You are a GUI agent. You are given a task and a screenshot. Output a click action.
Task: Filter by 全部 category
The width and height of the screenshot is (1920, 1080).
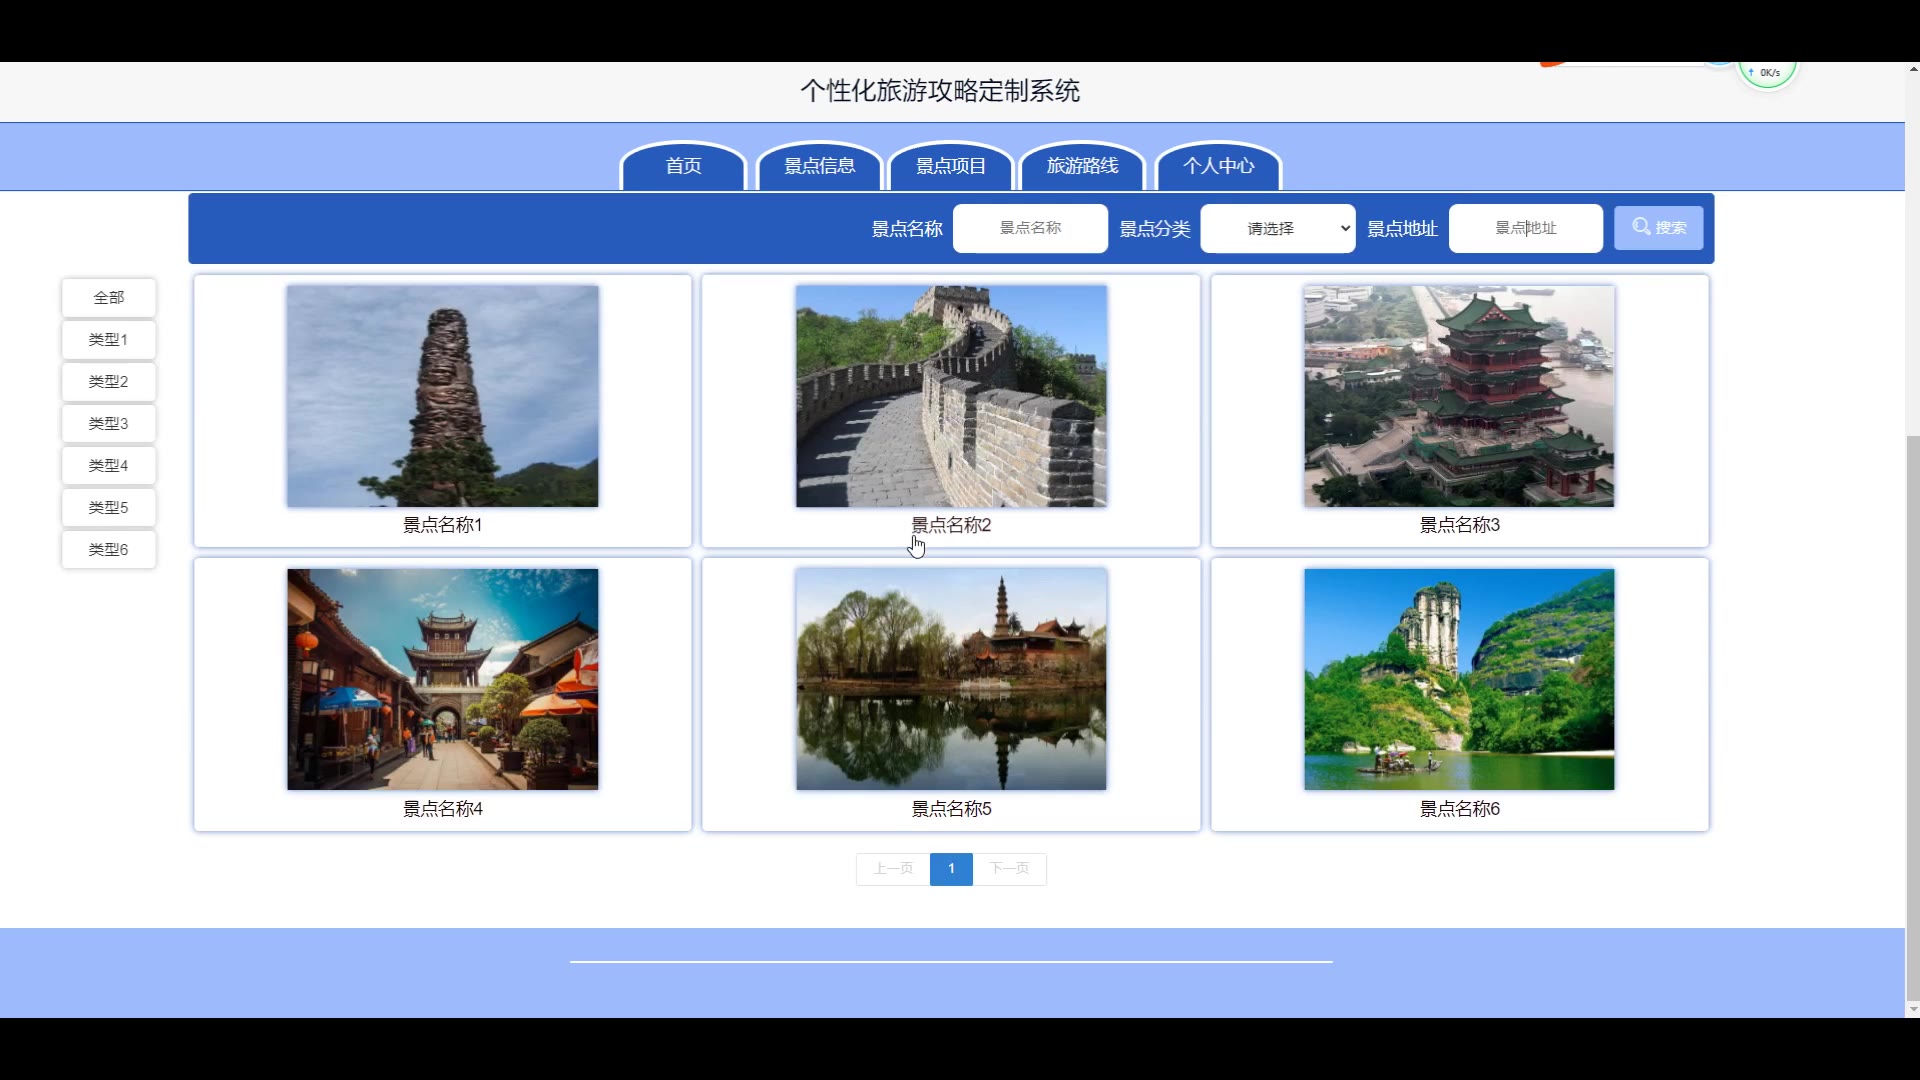[109, 298]
